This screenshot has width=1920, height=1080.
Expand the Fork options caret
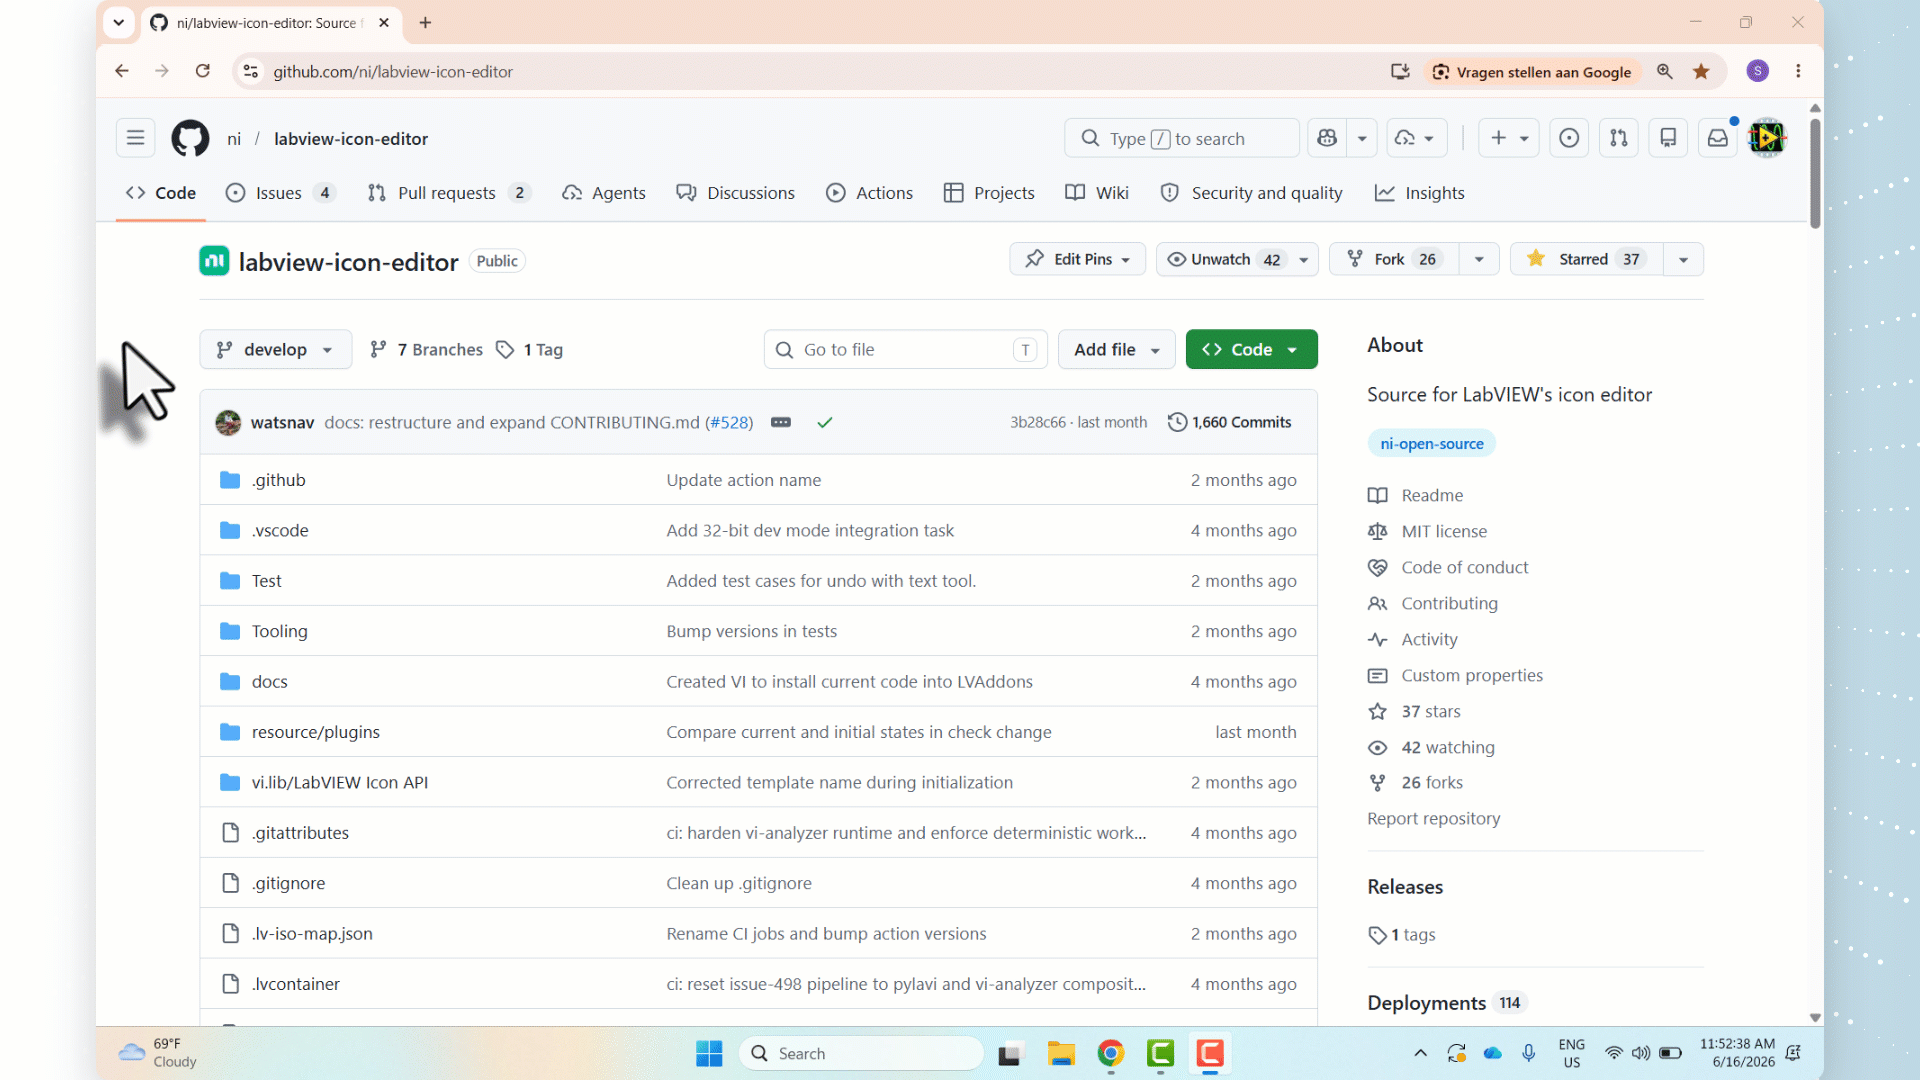click(1479, 259)
